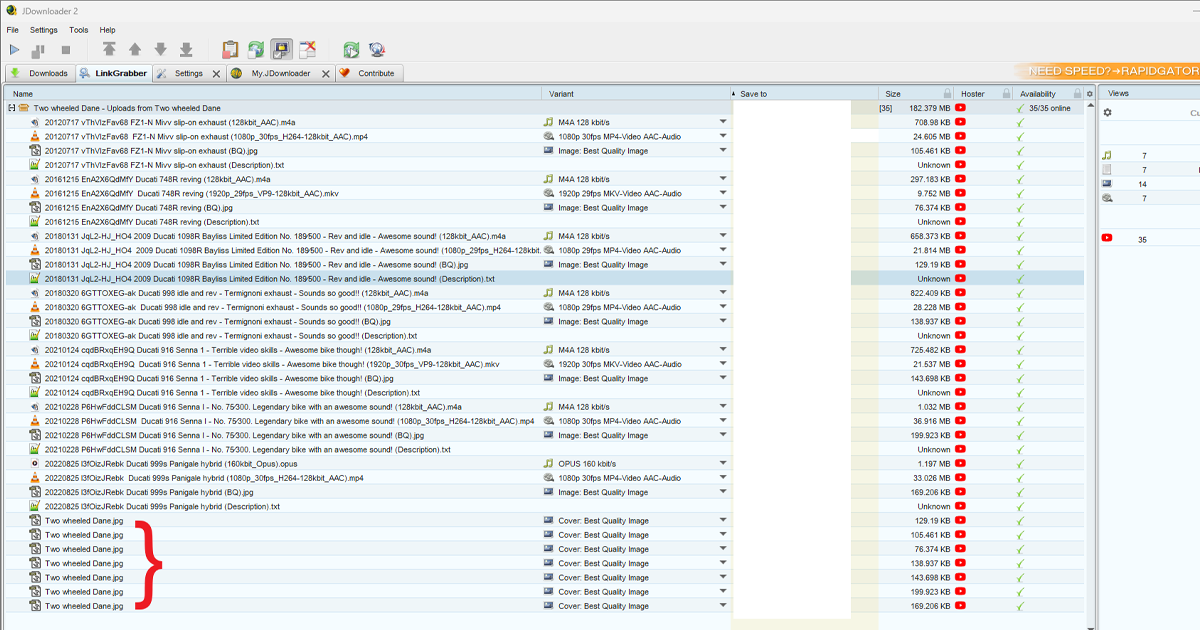Select Two wheeled Dane.jpg sized 143.698 KB
Viewport: 1200px width, 630px height.
point(545,577)
